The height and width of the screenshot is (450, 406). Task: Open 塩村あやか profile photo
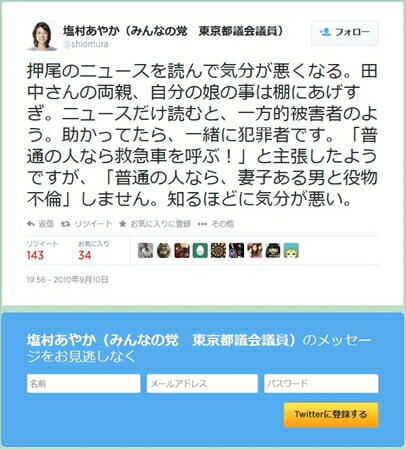pos(42,36)
